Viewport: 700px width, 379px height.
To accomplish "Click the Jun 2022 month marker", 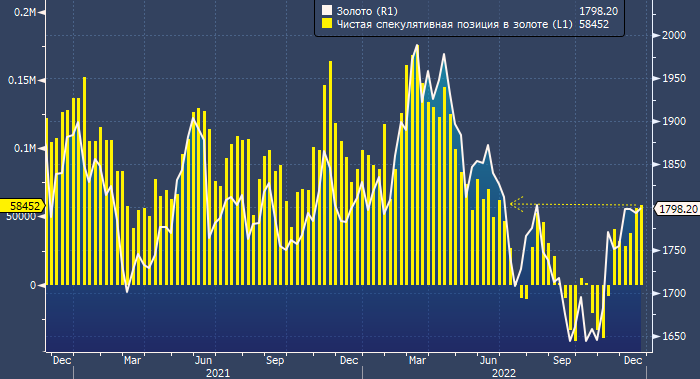I will [488, 360].
